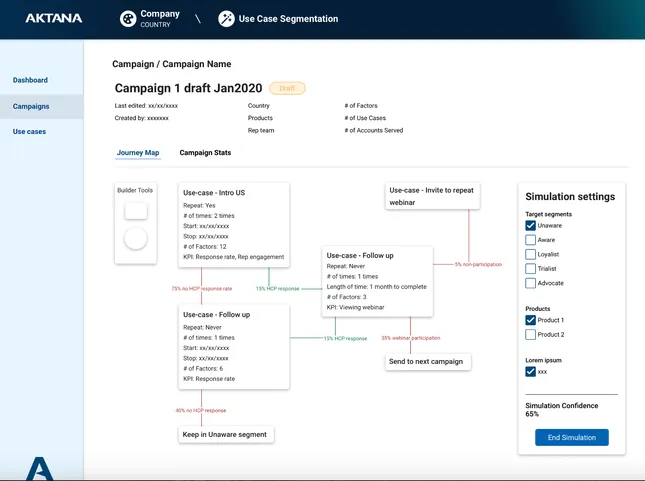Select the Use-case - Invite to repeat webinar card
The width and height of the screenshot is (645, 481).
[x=432, y=196]
